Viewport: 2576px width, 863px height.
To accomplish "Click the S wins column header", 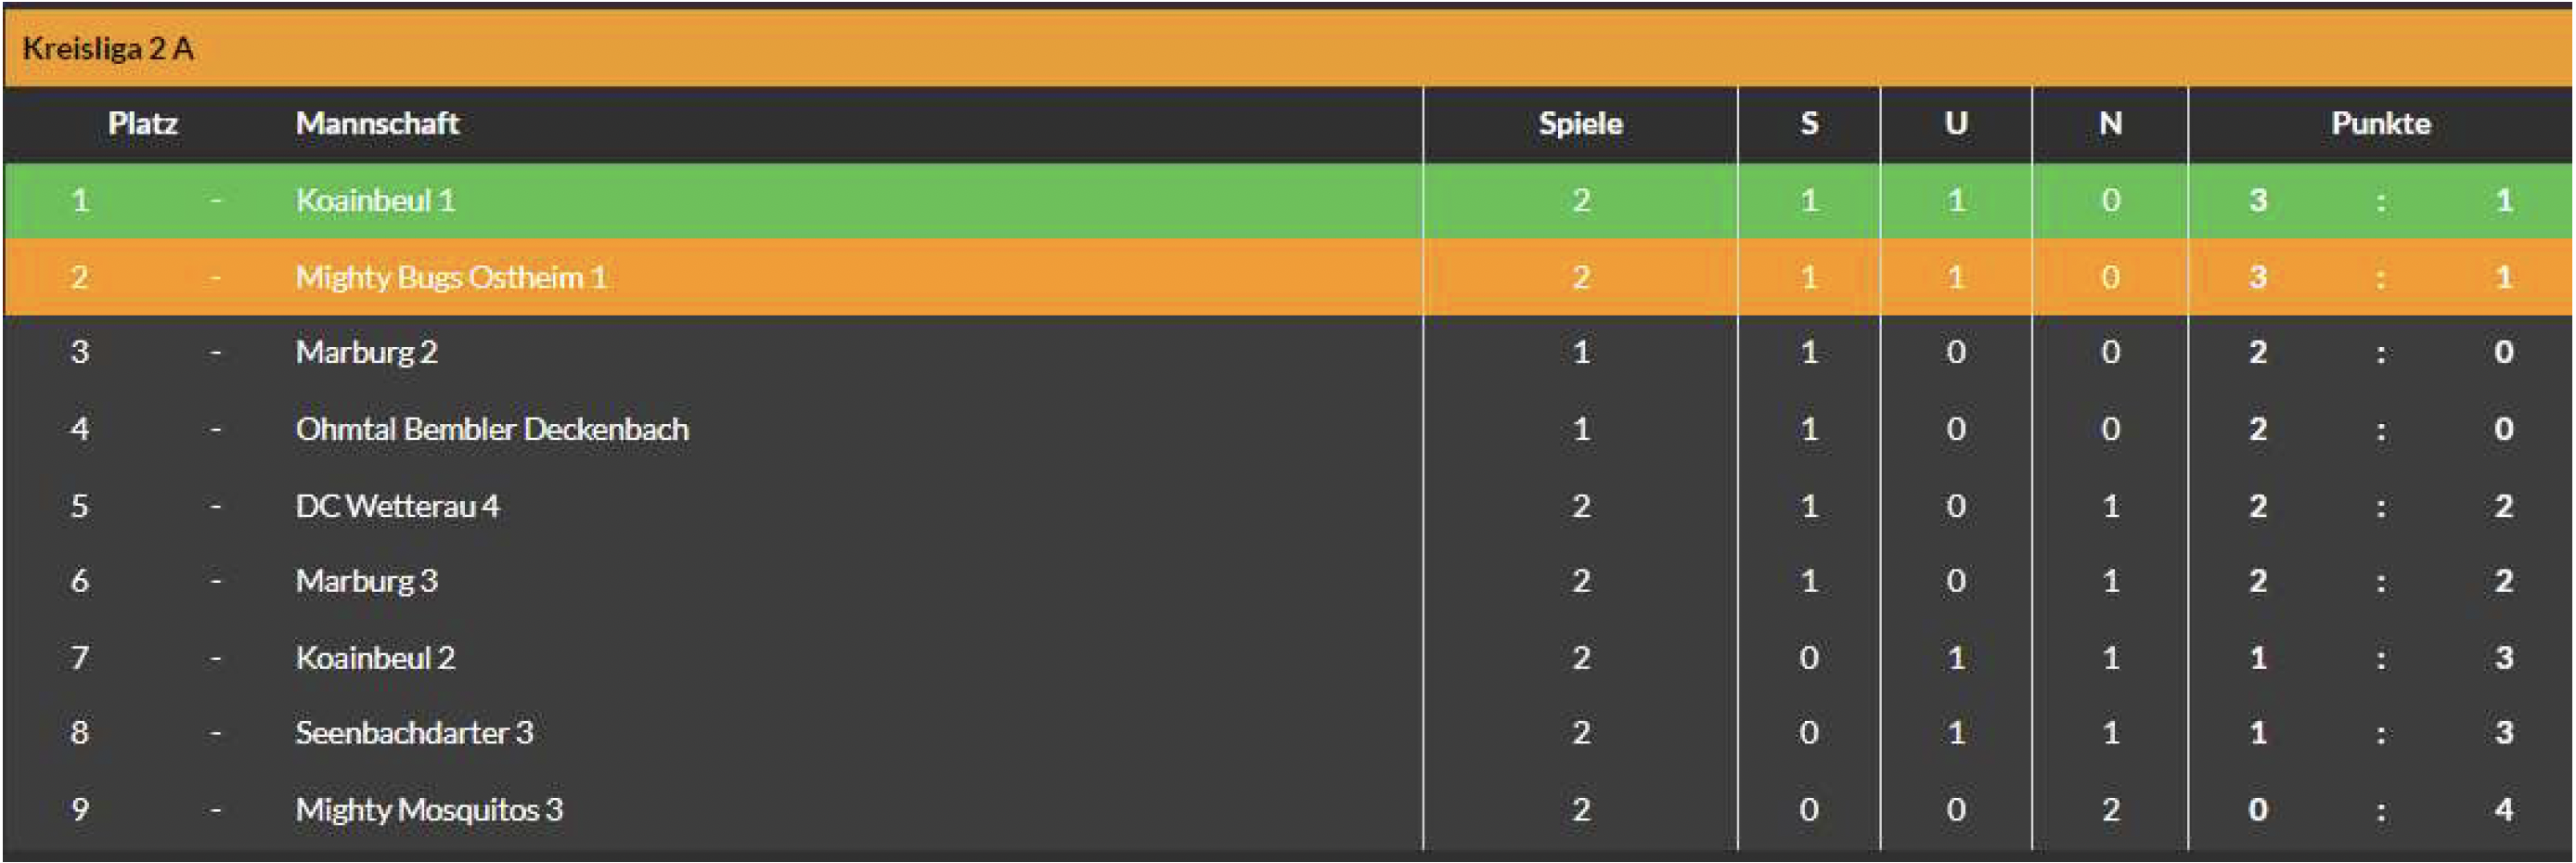I will tap(1809, 124).
